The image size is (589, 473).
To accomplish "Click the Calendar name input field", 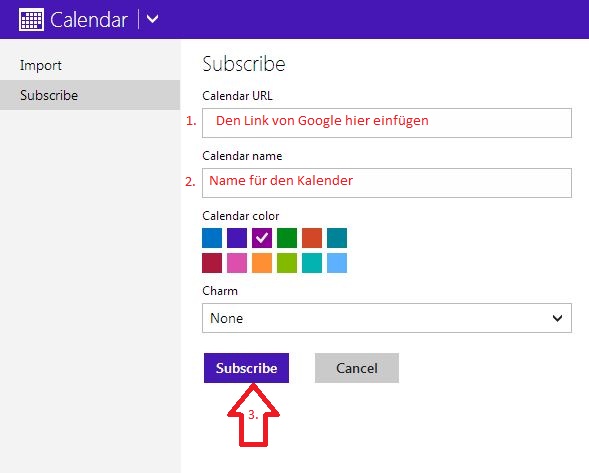I will click(x=387, y=183).
